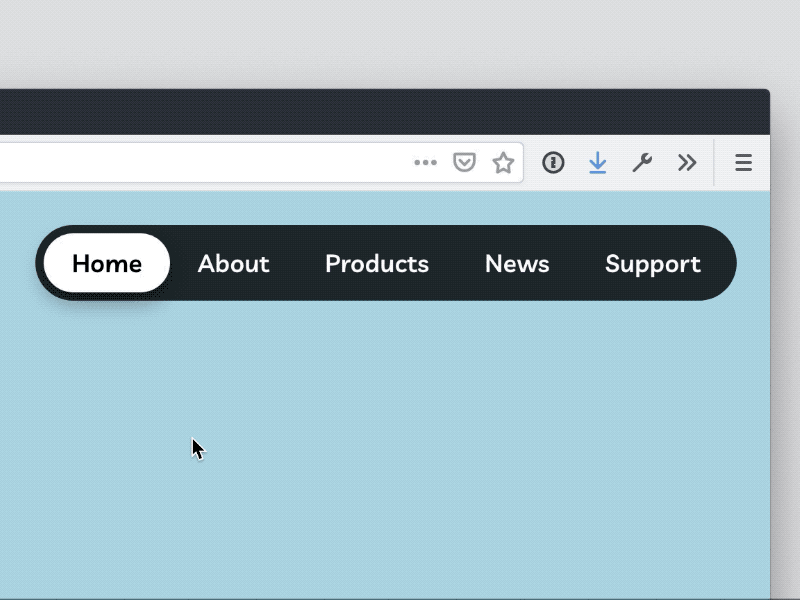Select the Home navigation item
800x600 pixels.
[x=104, y=263]
